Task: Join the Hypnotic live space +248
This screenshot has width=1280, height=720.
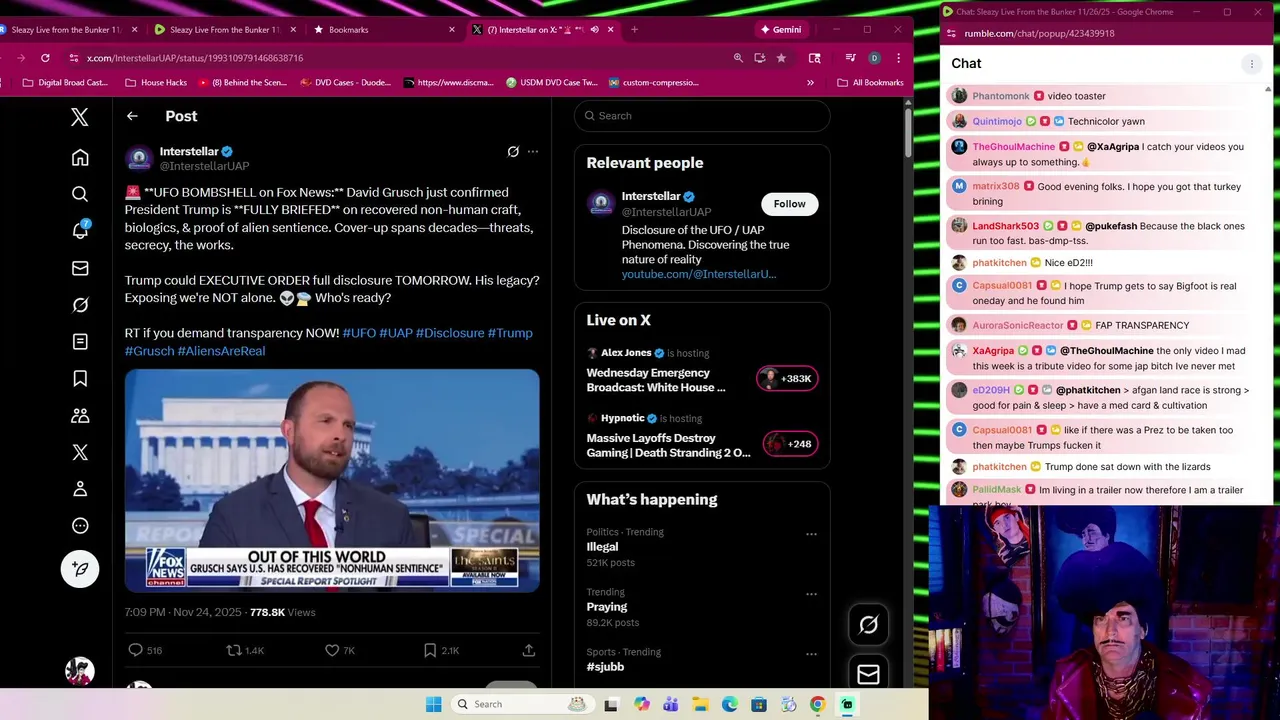Action: click(790, 444)
